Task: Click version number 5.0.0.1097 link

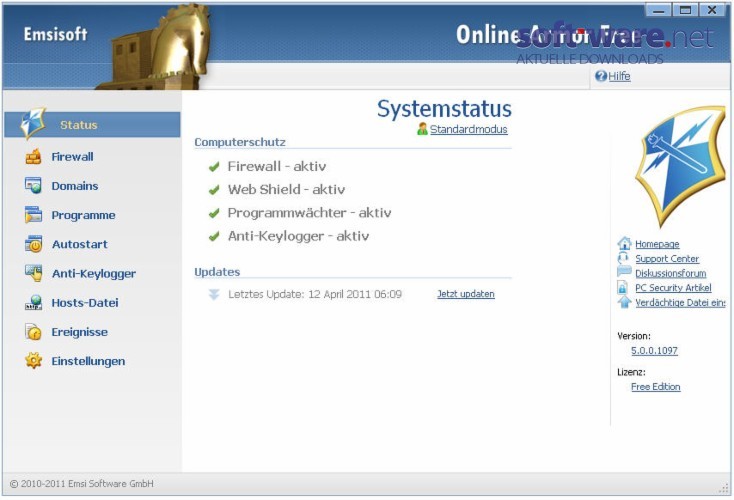Action: coord(654,350)
